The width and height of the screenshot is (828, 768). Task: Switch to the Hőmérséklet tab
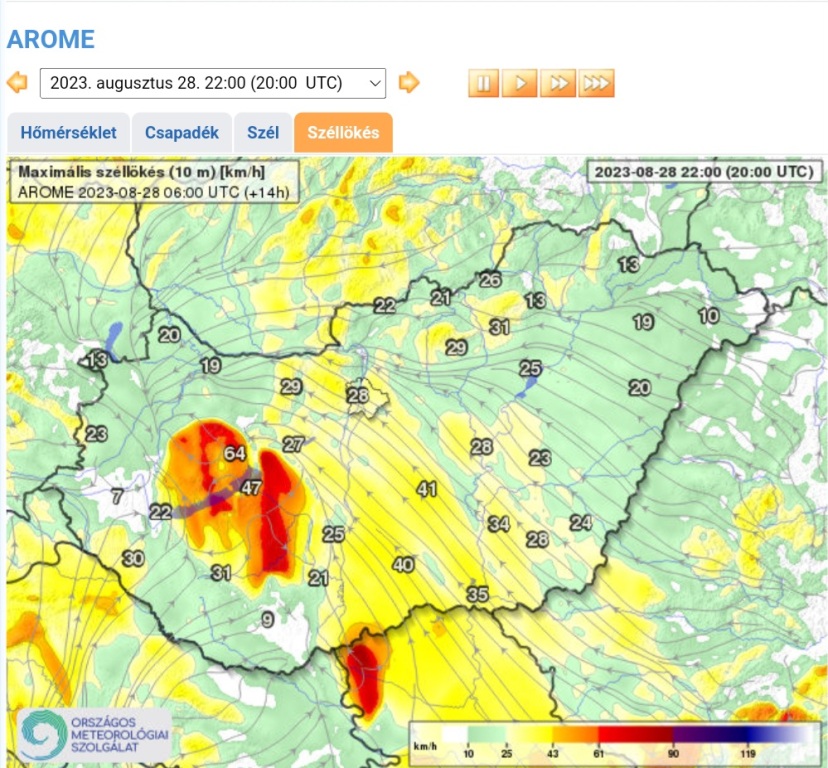(68, 132)
